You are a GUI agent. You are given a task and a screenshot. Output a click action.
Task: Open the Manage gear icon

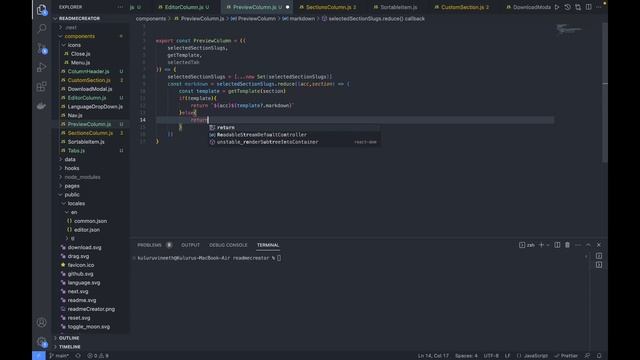click(42, 342)
